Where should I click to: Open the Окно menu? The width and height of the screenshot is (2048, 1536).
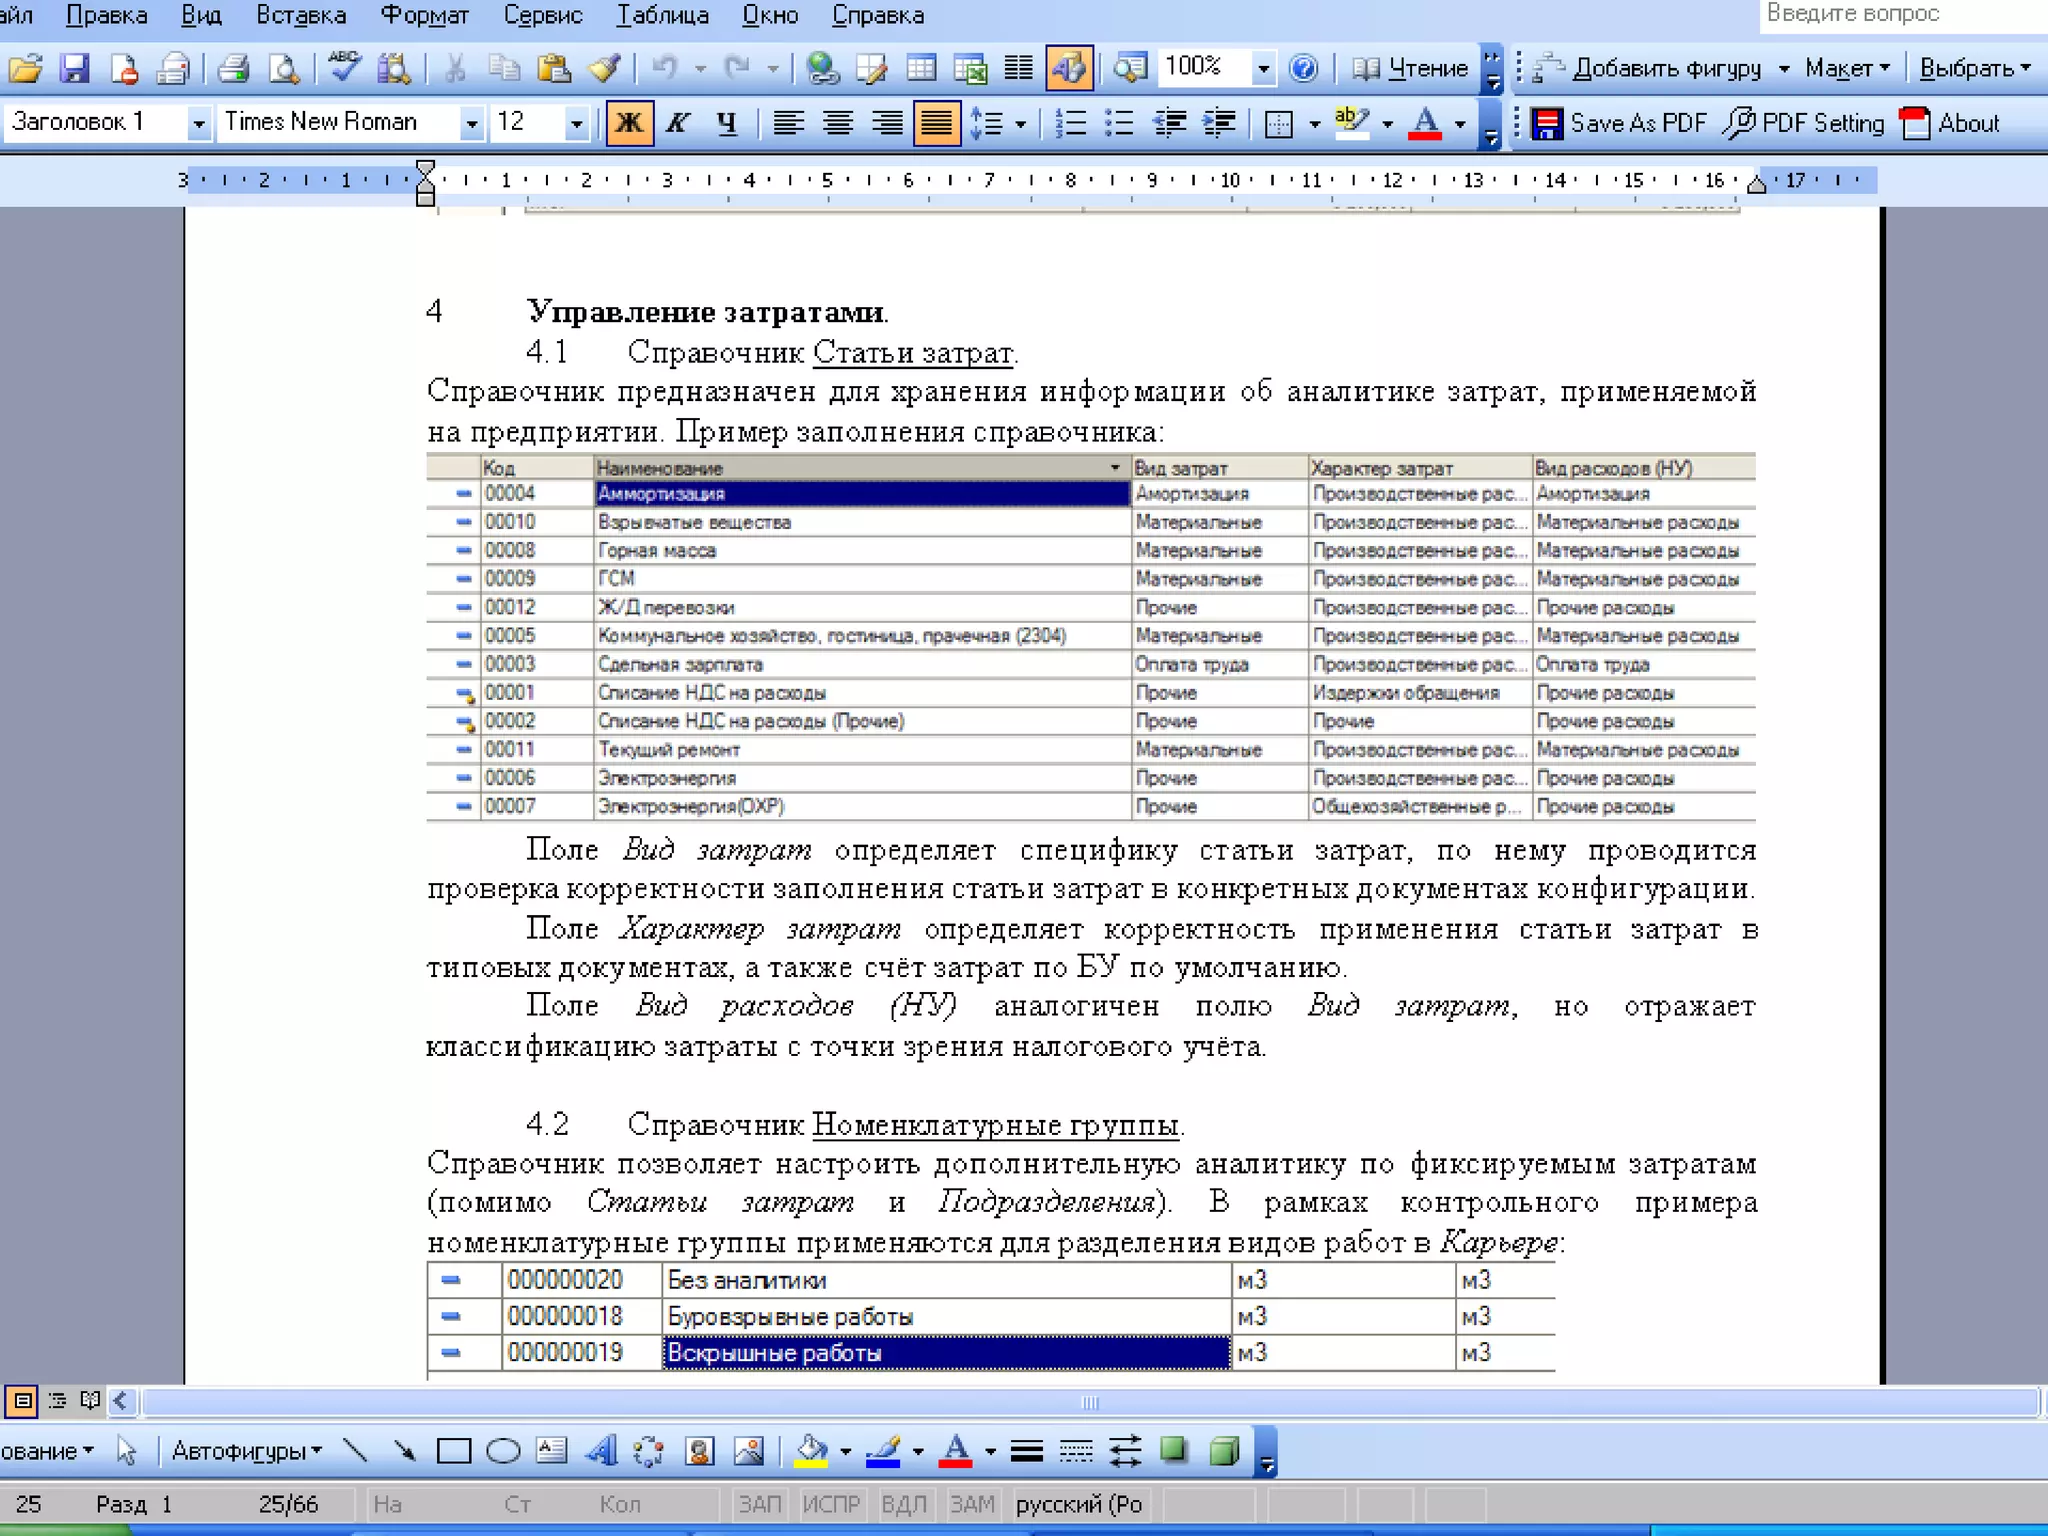click(x=769, y=16)
